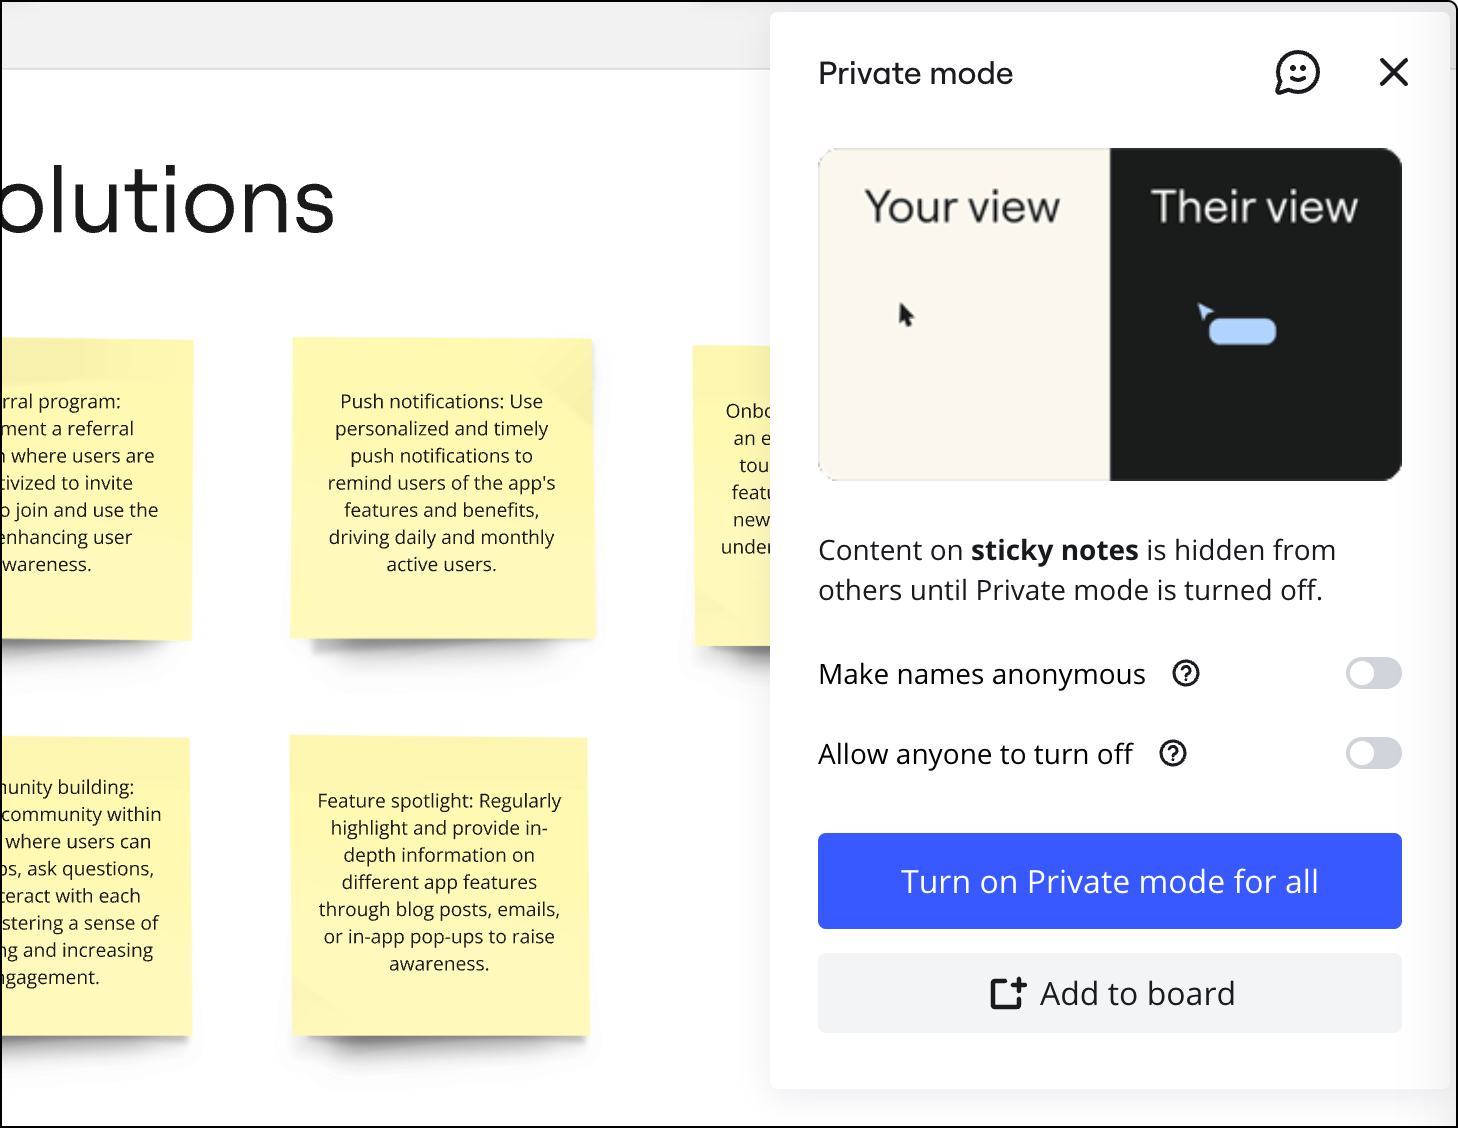Select the community building sticky note

[95, 885]
